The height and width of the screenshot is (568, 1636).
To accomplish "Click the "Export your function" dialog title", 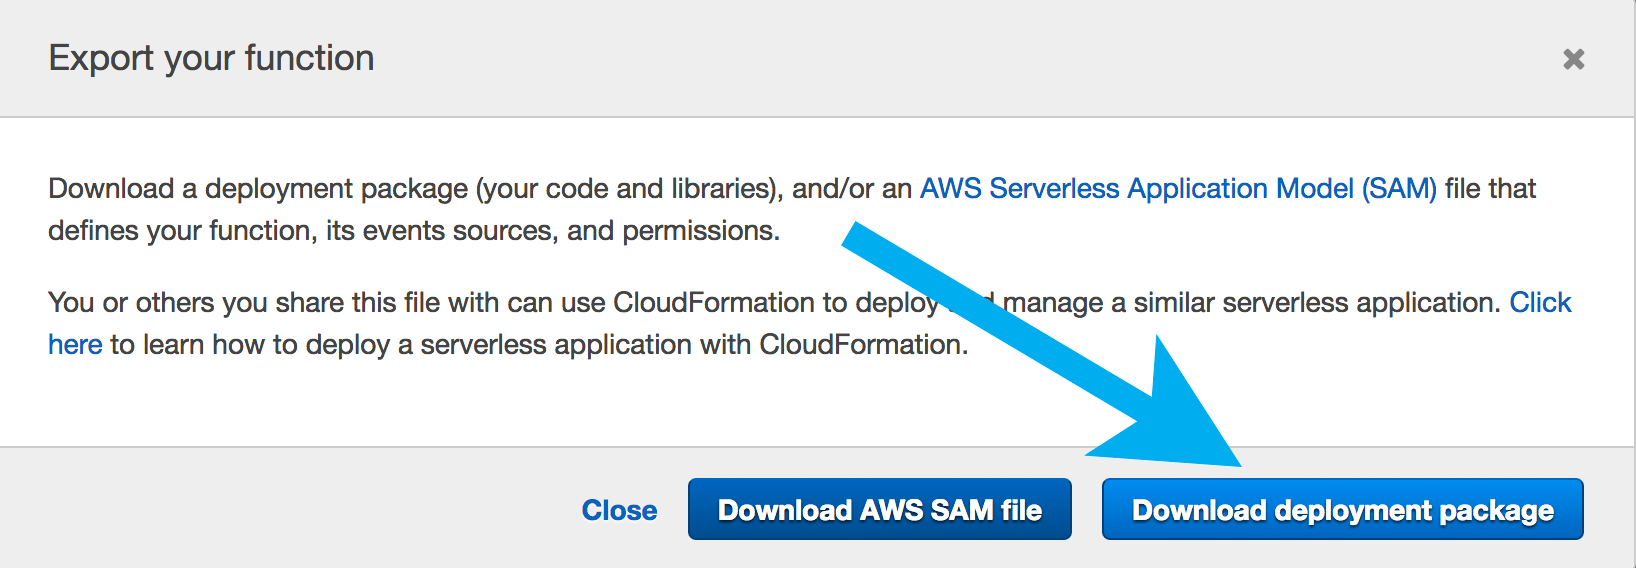I will pos(211,58).
